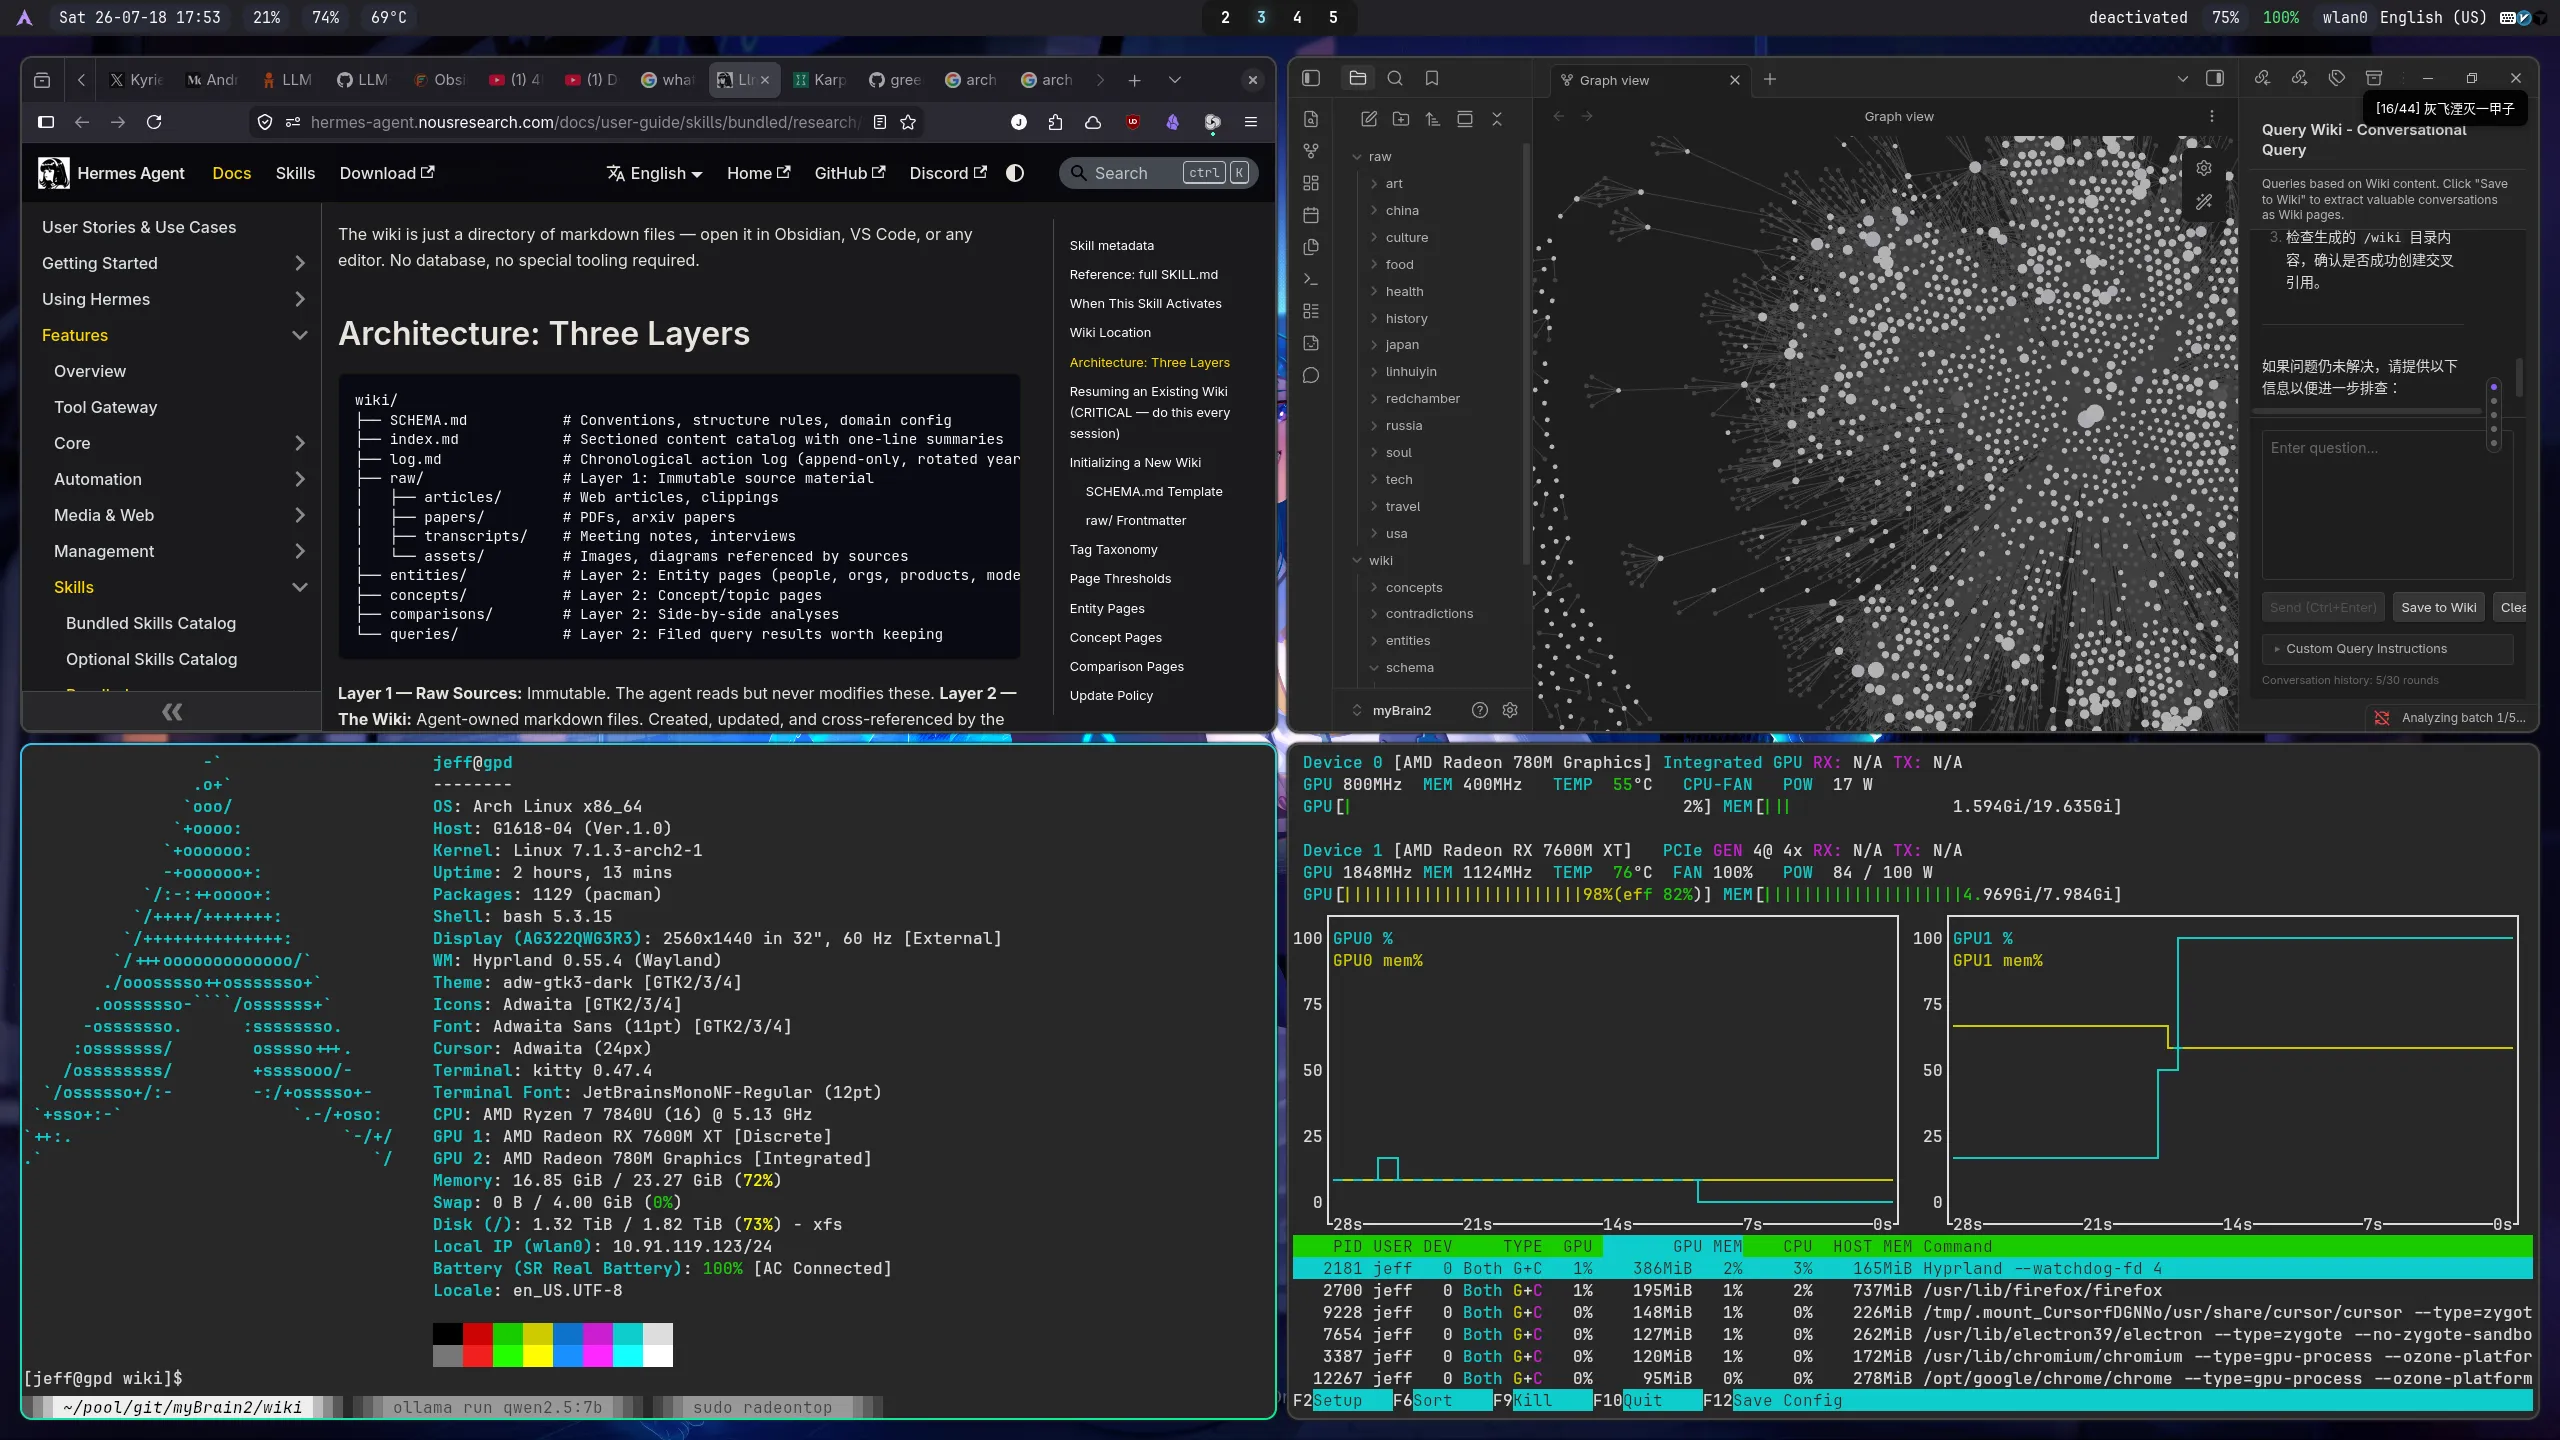
Task: Switch to the Obsi Firefox tab
Action: (441, 80)
